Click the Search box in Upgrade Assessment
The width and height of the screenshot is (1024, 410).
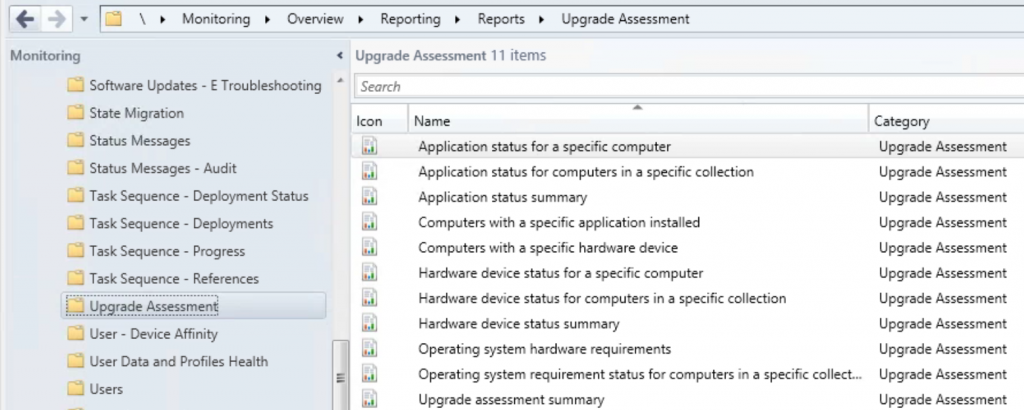coord(689,86)
